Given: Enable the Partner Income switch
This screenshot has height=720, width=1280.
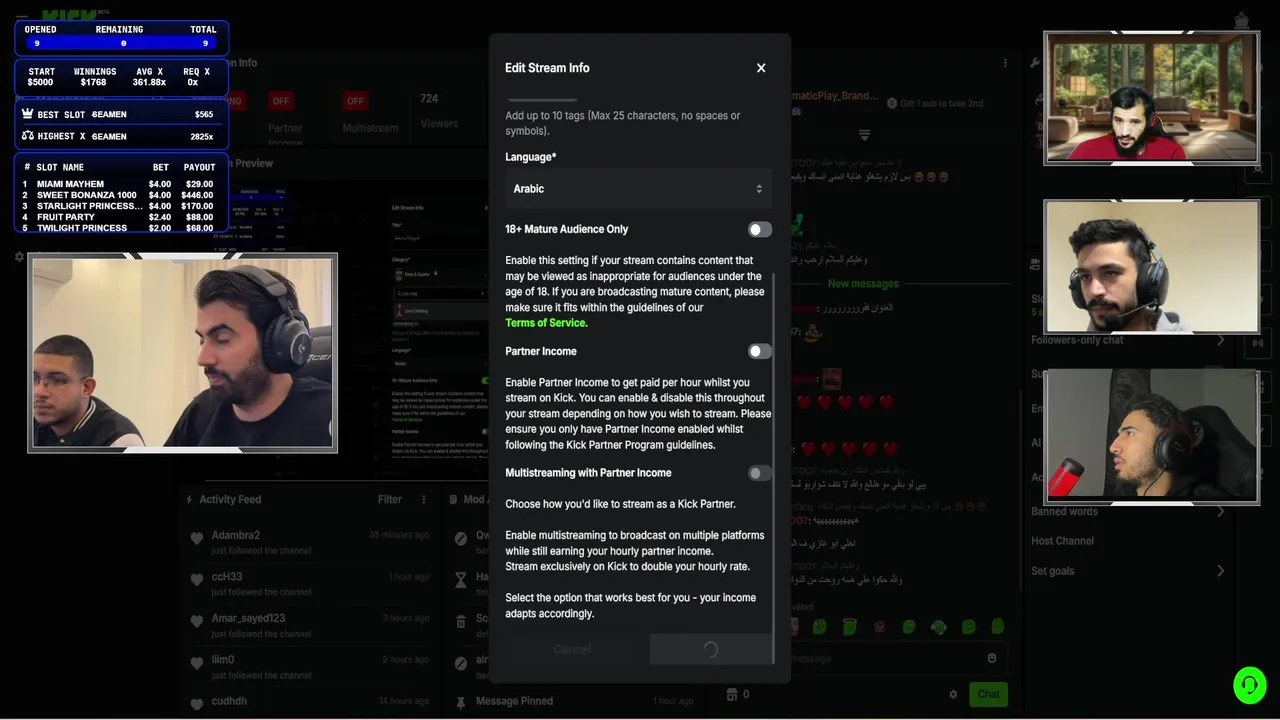Looking at the screenshot, I should pos(760,351).
